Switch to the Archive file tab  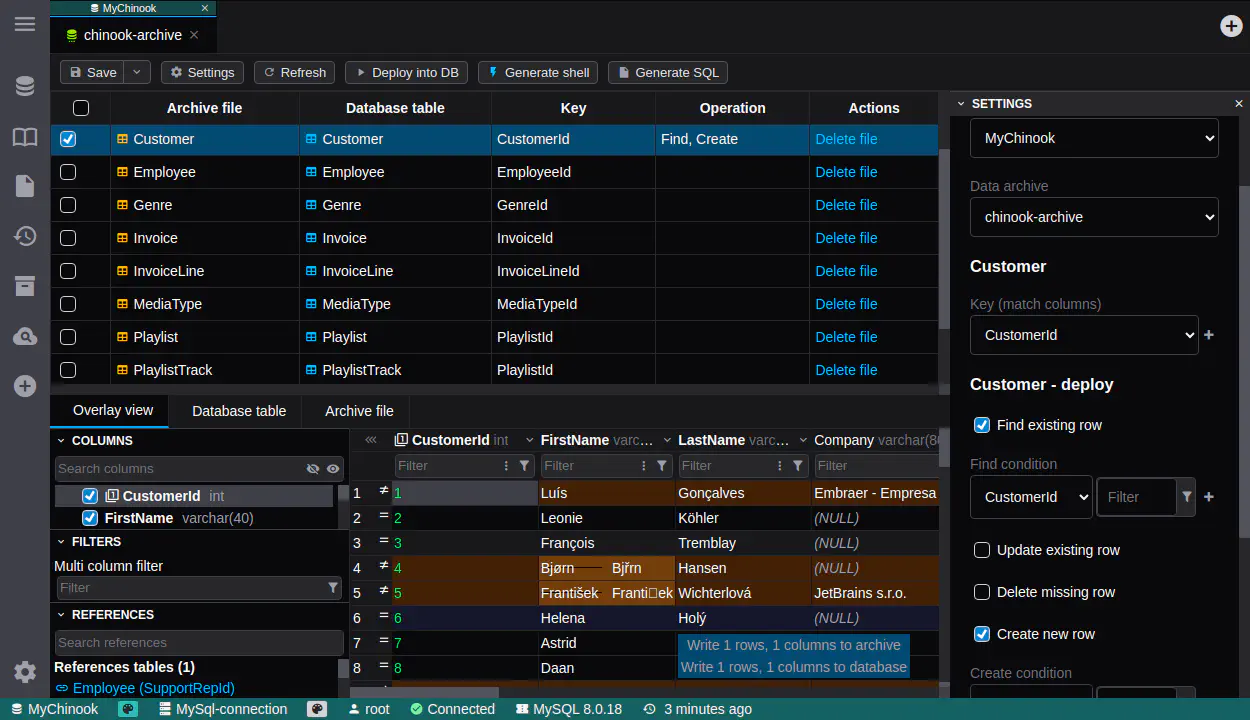359,411
